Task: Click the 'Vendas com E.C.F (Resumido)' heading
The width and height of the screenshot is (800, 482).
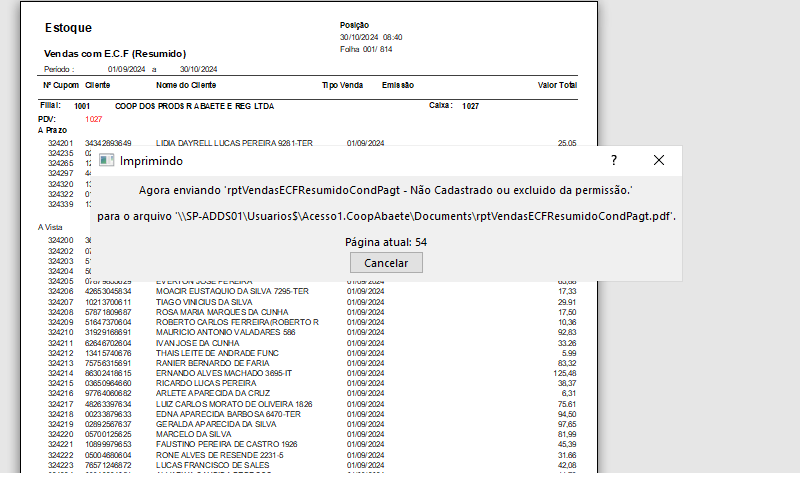Action: tap(115, 53)
